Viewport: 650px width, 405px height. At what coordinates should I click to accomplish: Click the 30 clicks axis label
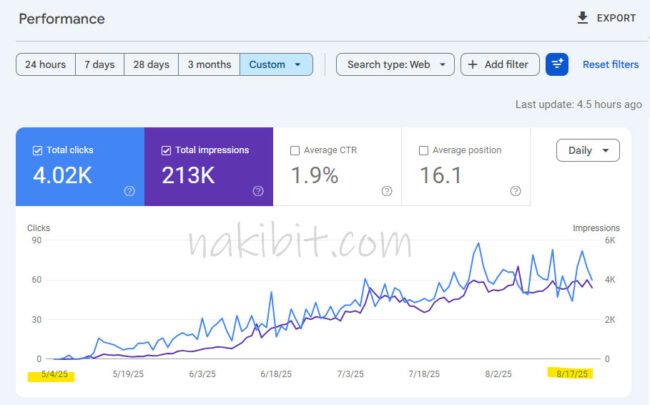[36, 320]
